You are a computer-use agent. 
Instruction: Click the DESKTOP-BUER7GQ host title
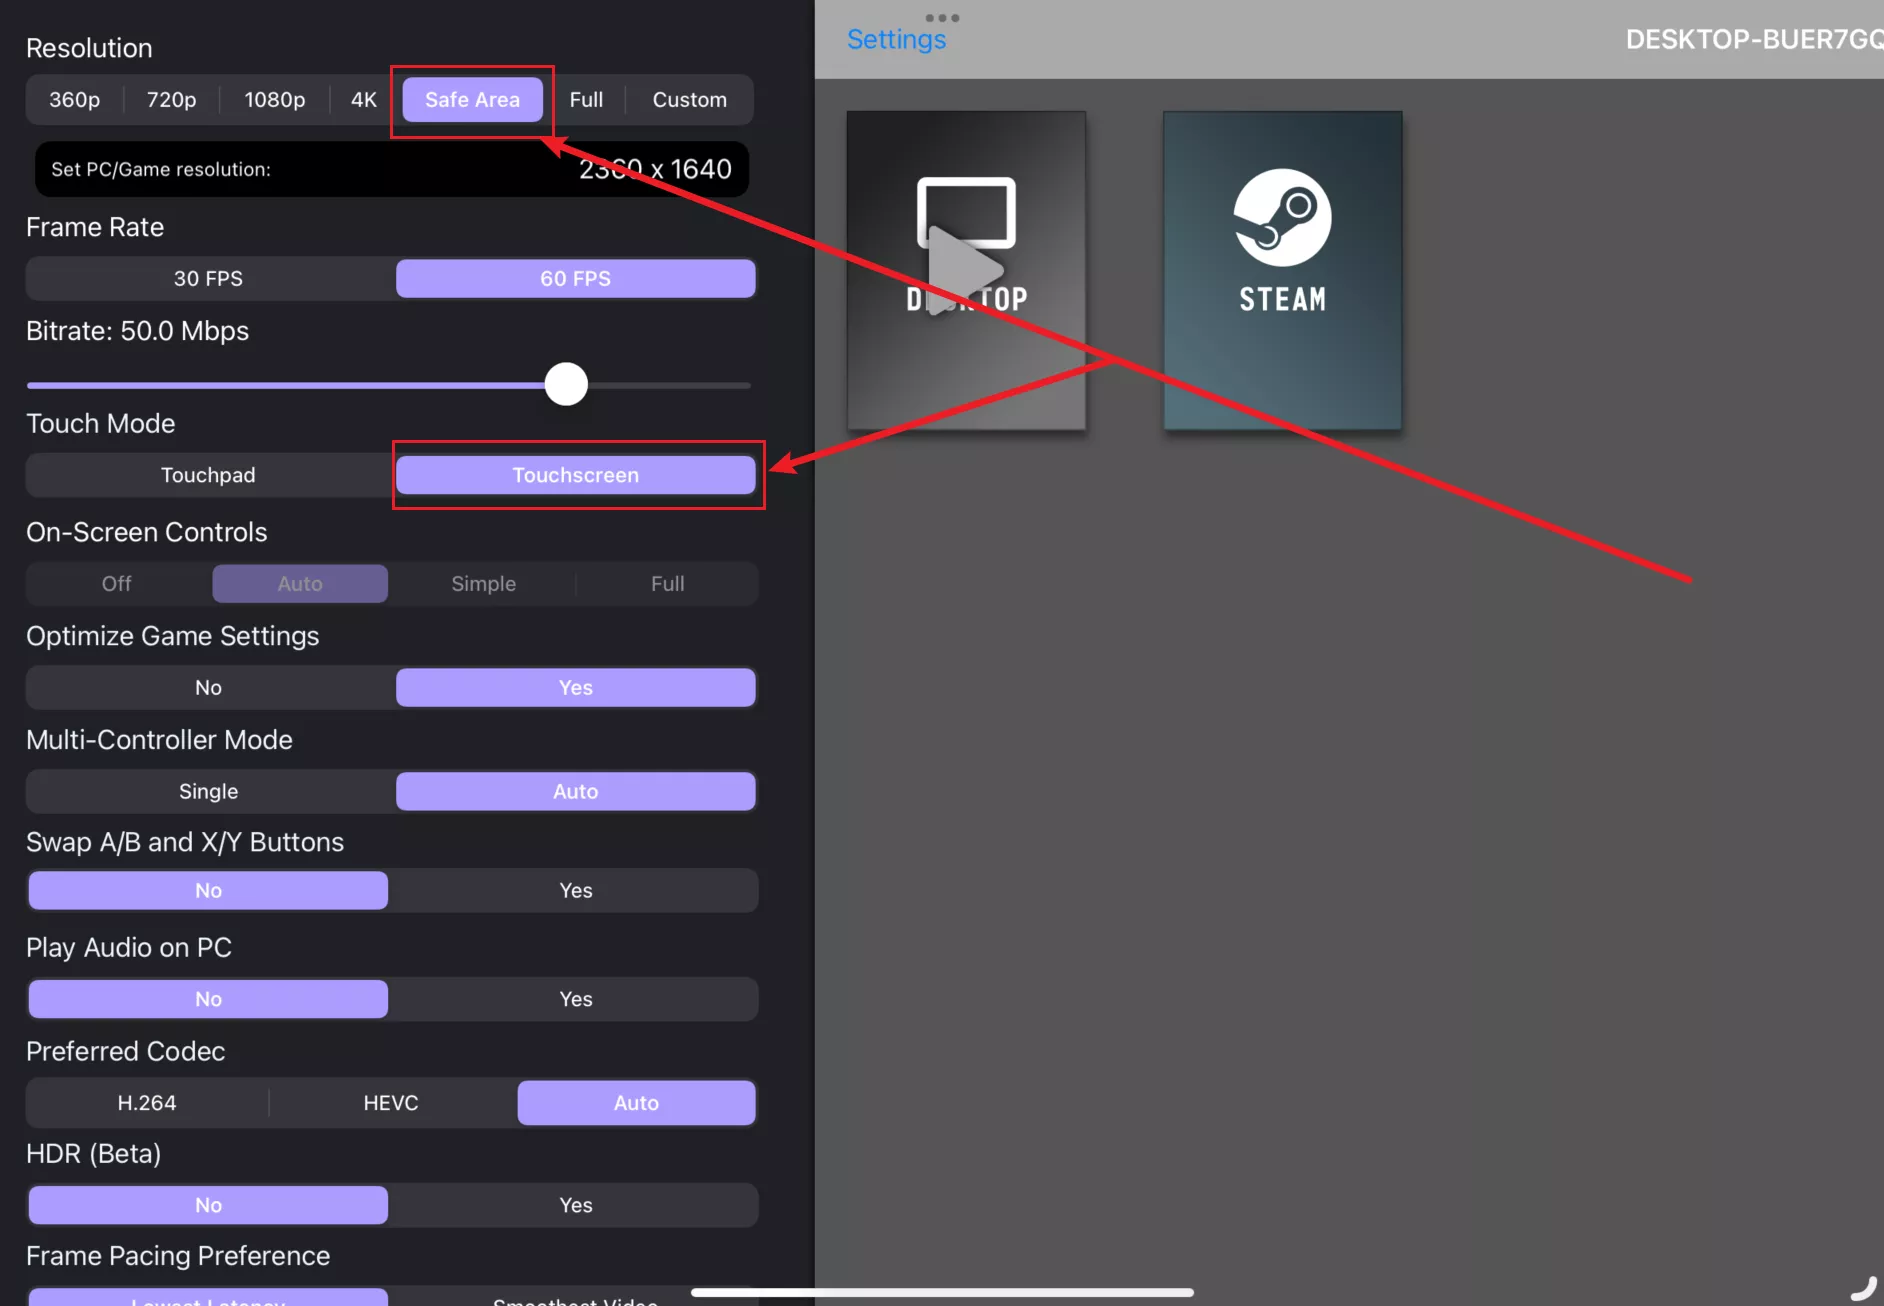[1754, 40]
